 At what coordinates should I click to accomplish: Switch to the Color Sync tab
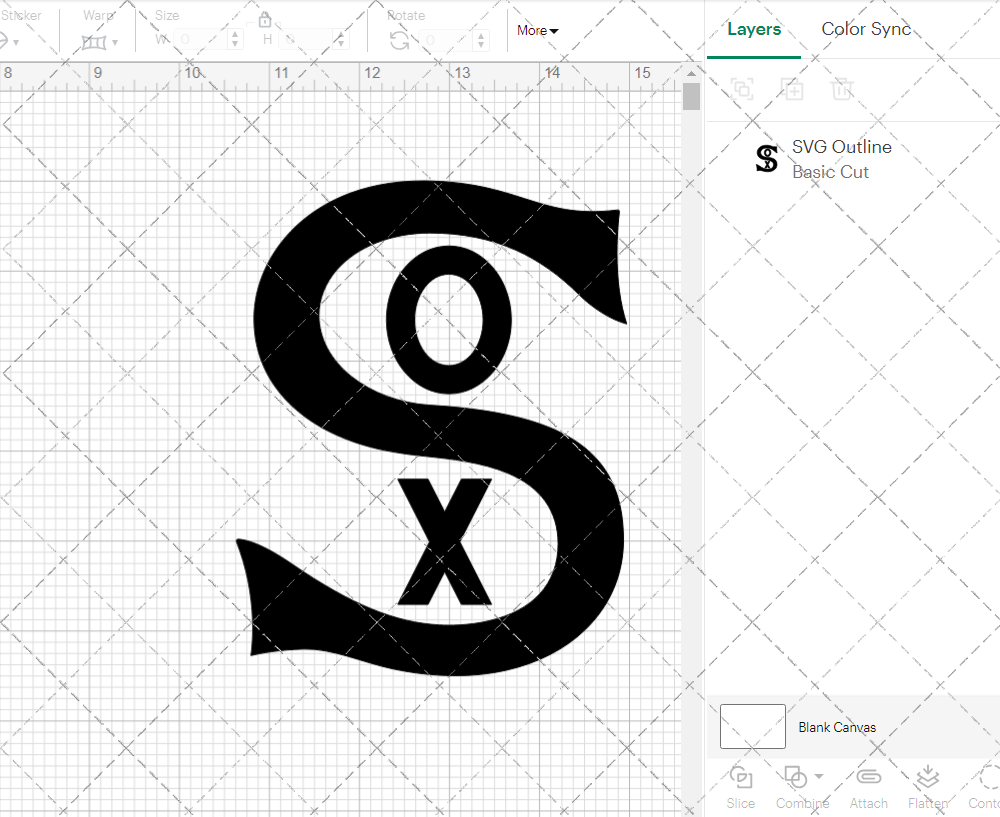(866, 29)
